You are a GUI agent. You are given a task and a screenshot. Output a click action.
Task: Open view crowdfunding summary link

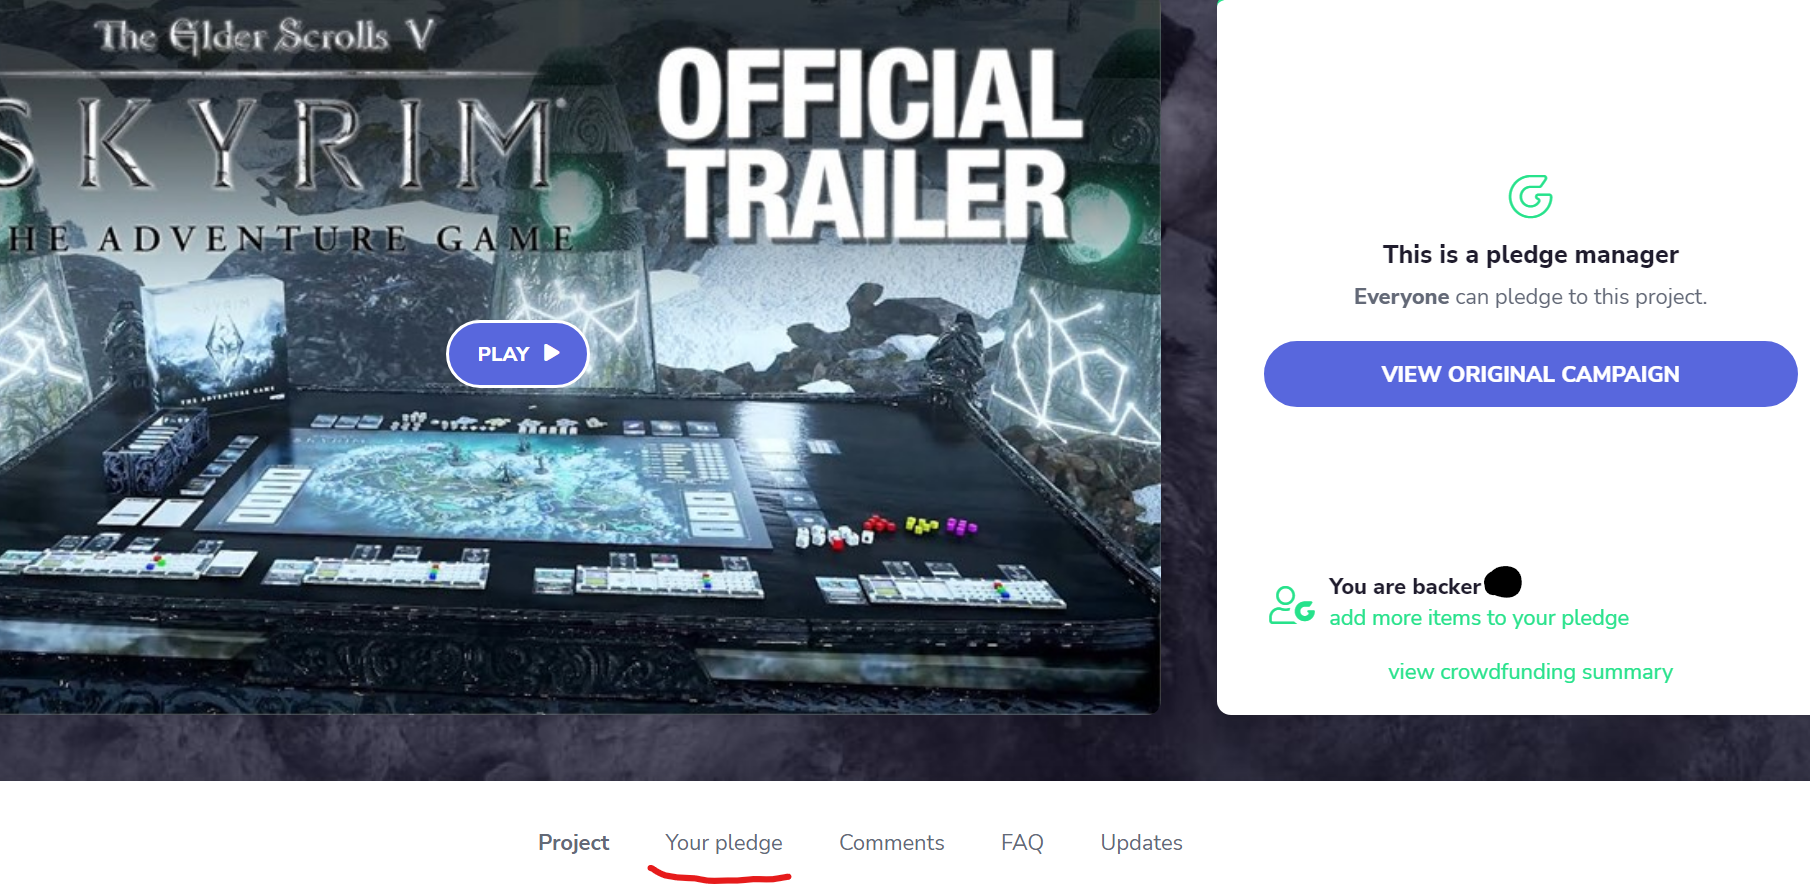click(x=1530, y=672)
